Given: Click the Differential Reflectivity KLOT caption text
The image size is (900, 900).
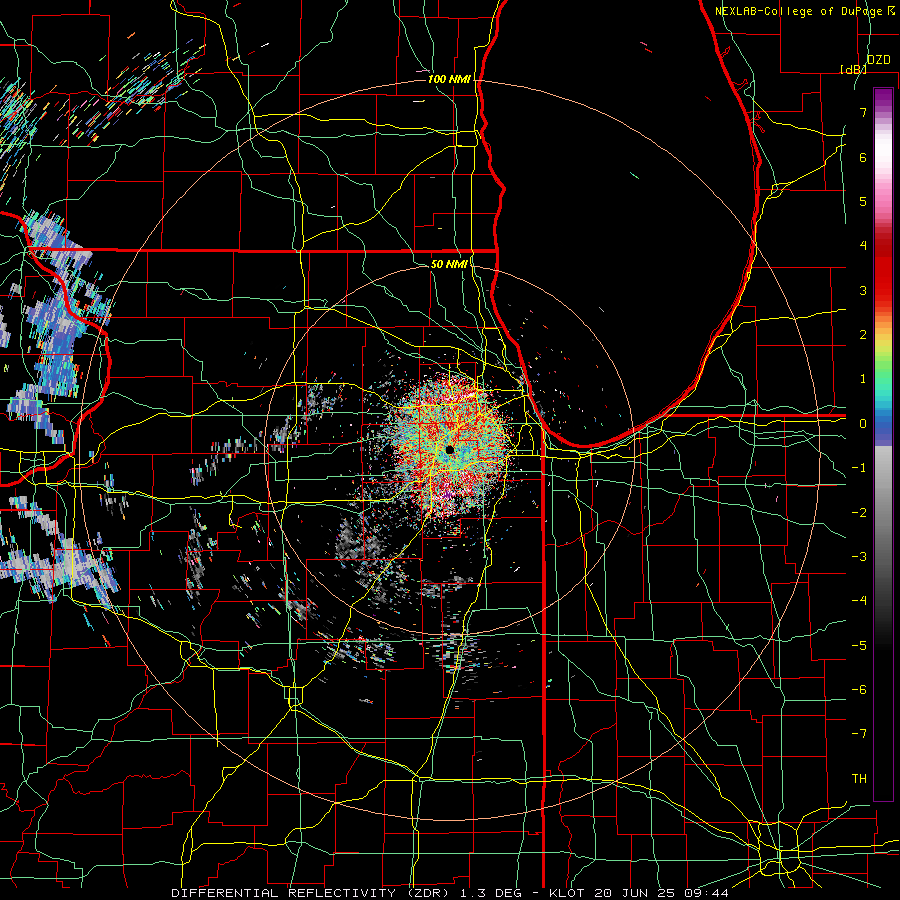Looking at the screenshot, I should (x=450, y=893).
